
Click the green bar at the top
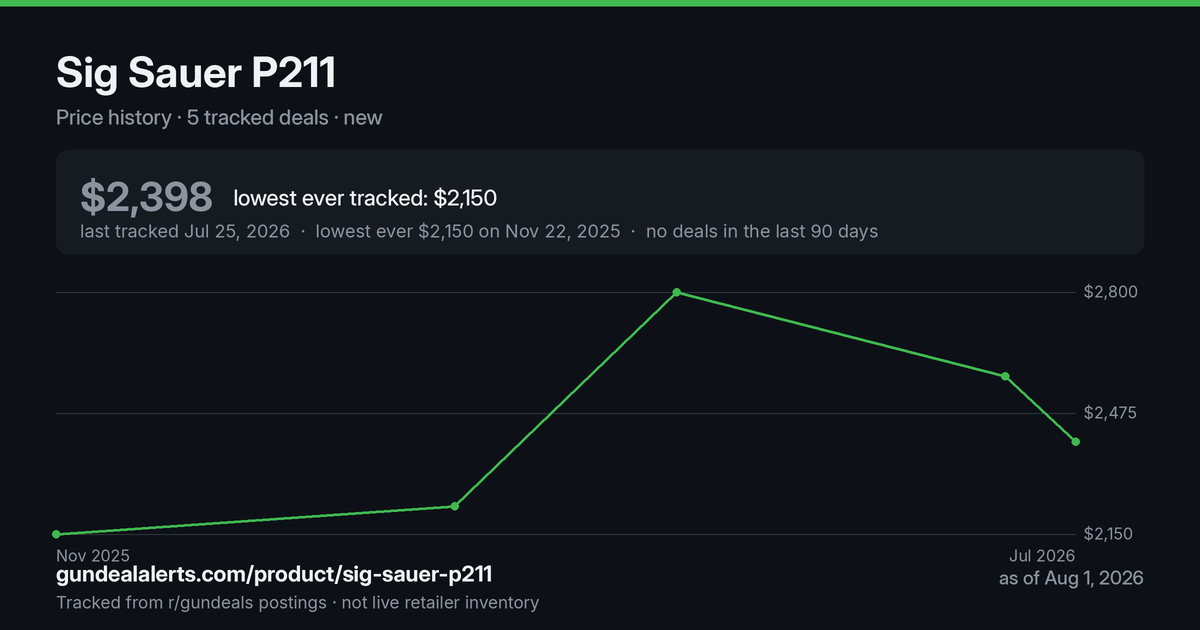(x=600, y=3)
